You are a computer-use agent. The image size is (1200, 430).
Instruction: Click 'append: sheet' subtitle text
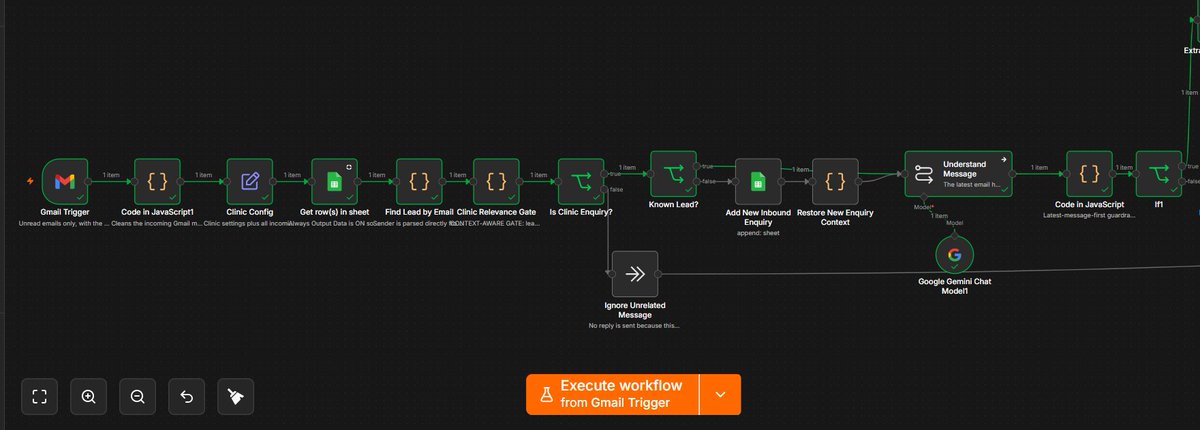758,233
